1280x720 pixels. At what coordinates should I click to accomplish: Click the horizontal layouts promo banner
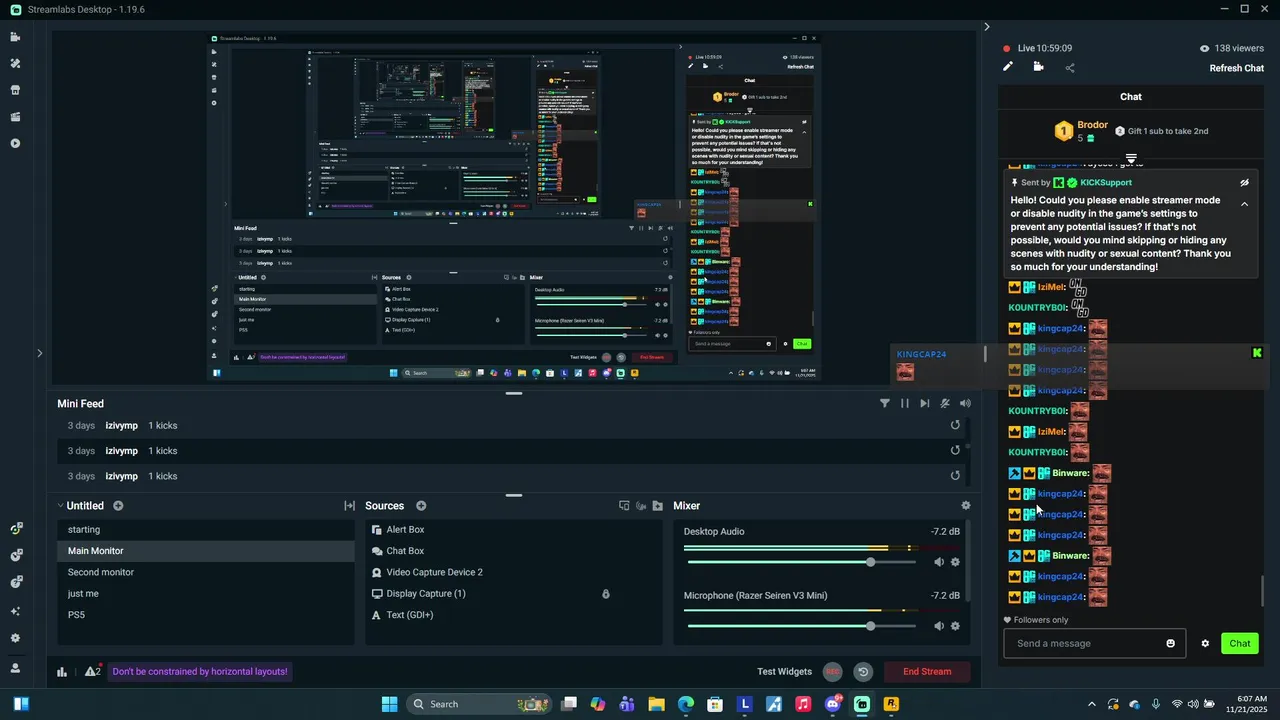pyautogui.click(x=200, y=672)
